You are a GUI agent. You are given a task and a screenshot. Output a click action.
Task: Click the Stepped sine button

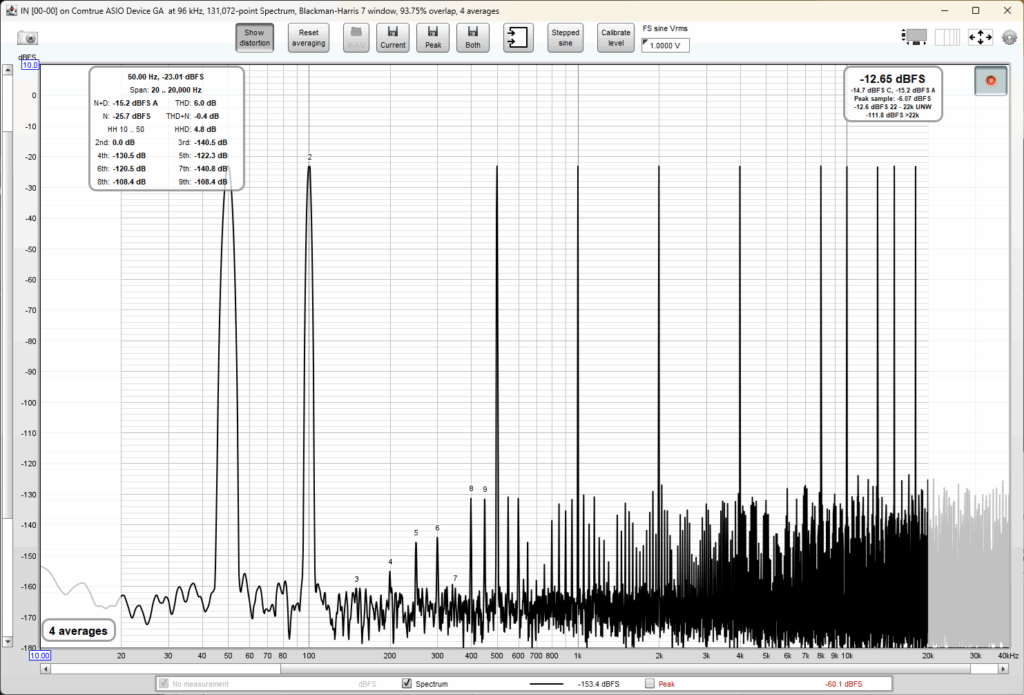pyautogui.click(x=566, y=37)
